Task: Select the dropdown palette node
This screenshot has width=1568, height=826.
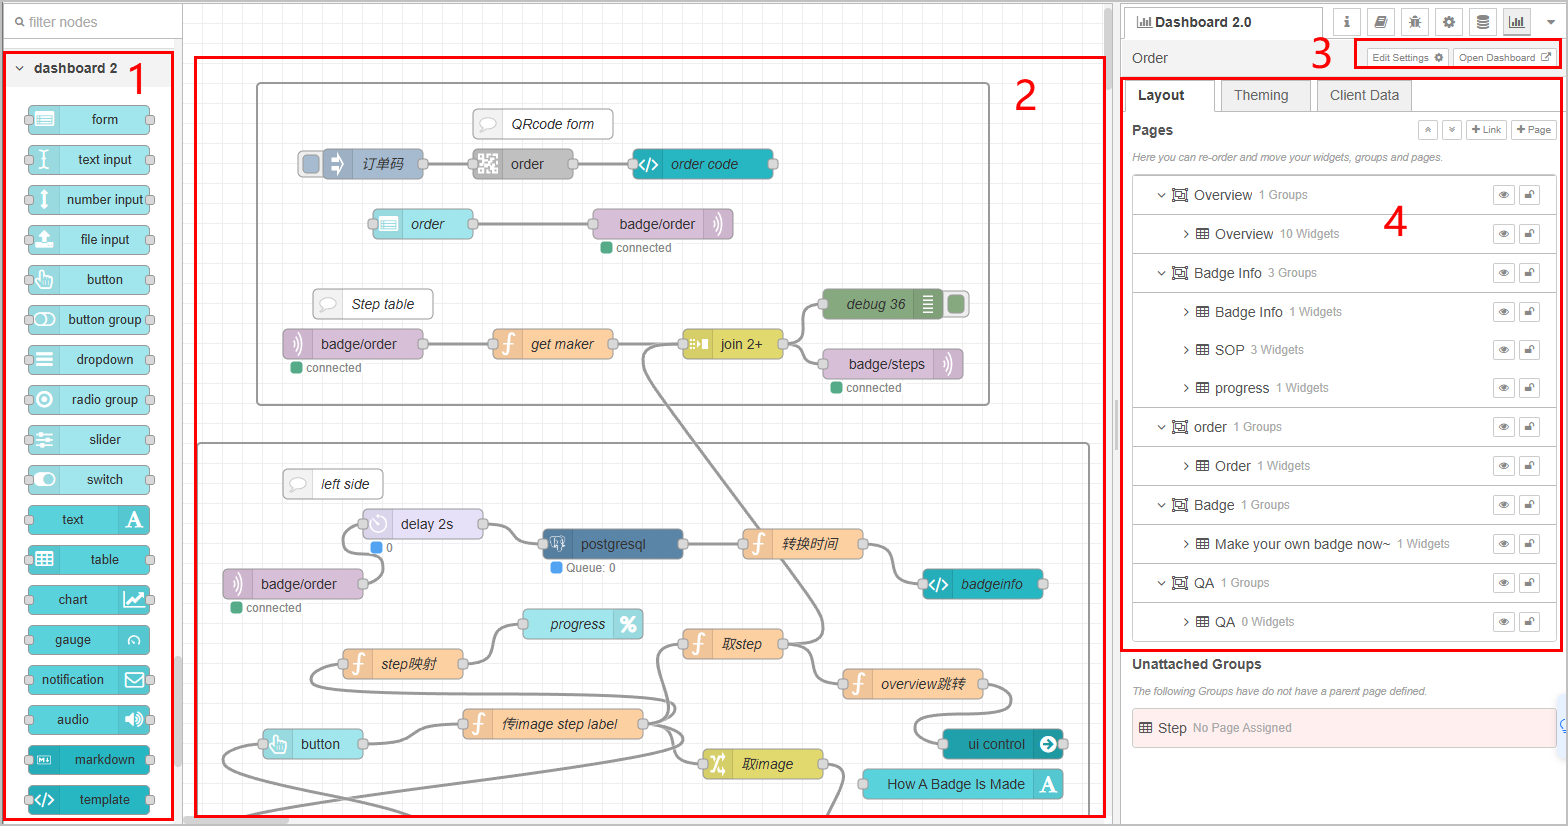Action: (89, 360)
